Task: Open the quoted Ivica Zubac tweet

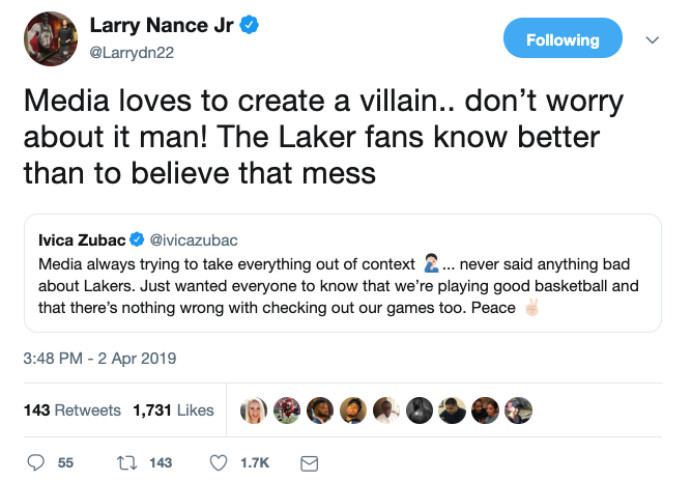Action: coord(340,285)
